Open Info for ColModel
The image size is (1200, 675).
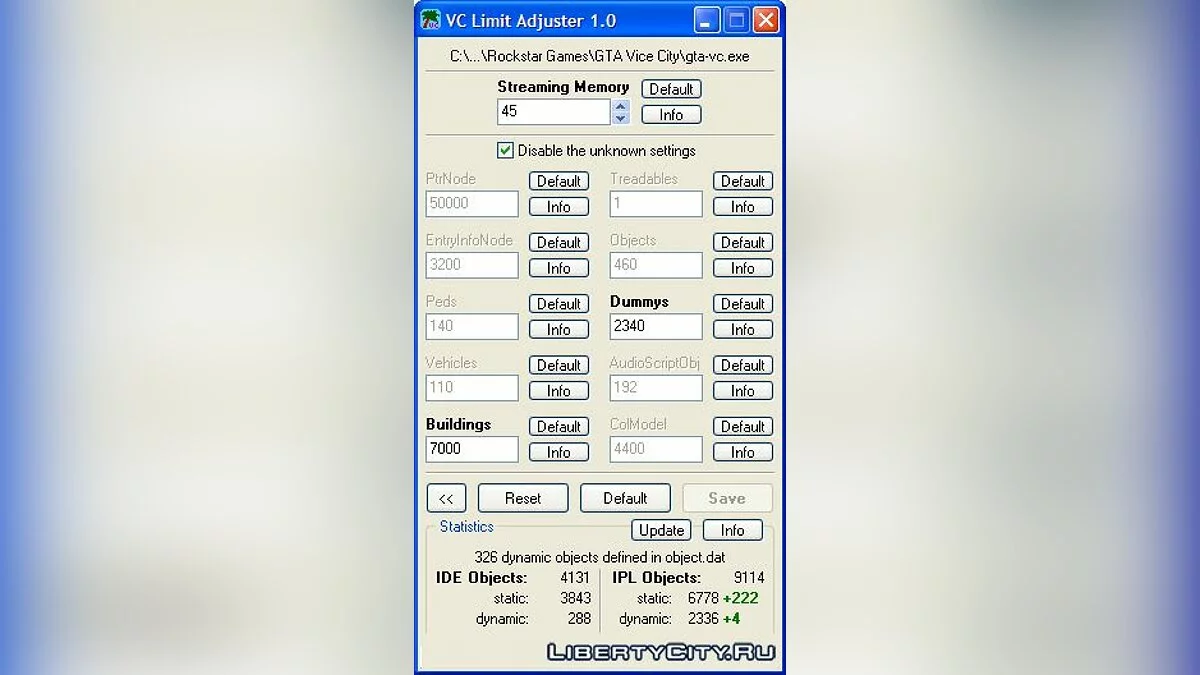pyautogui.click(x=742, y=451)
